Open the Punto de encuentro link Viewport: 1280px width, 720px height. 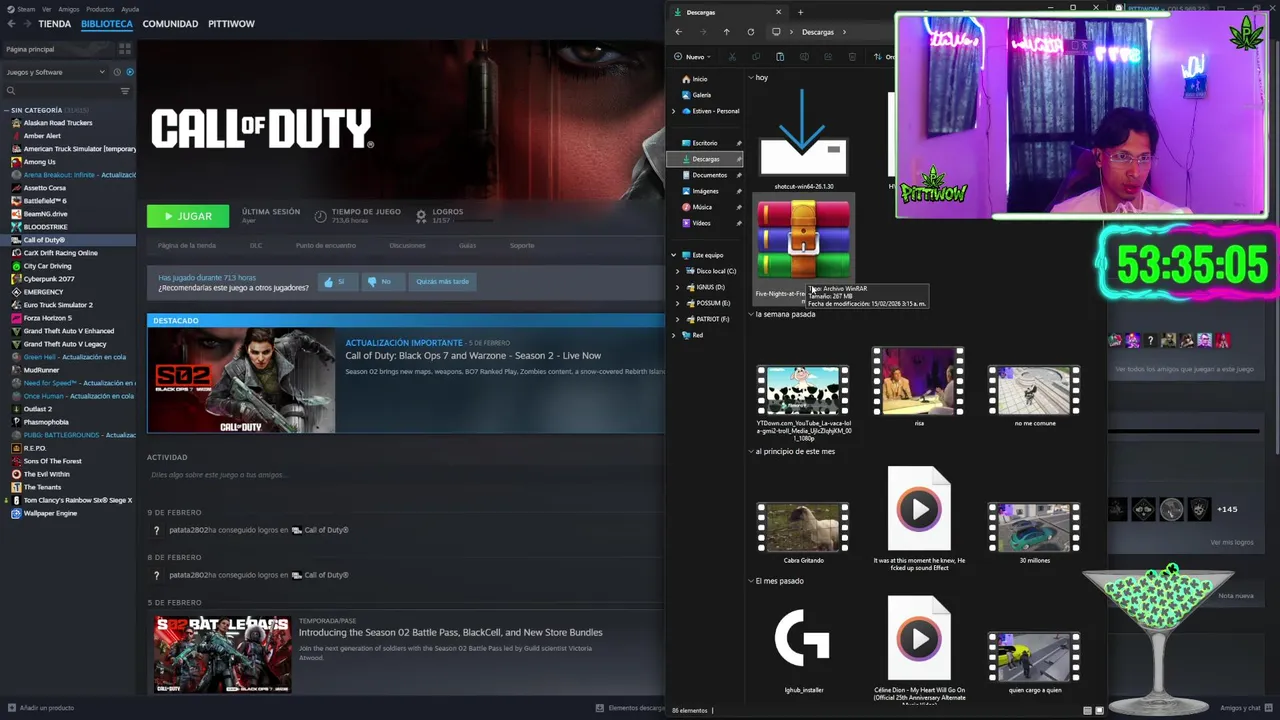pyautogui.click(x=325, y=245)
